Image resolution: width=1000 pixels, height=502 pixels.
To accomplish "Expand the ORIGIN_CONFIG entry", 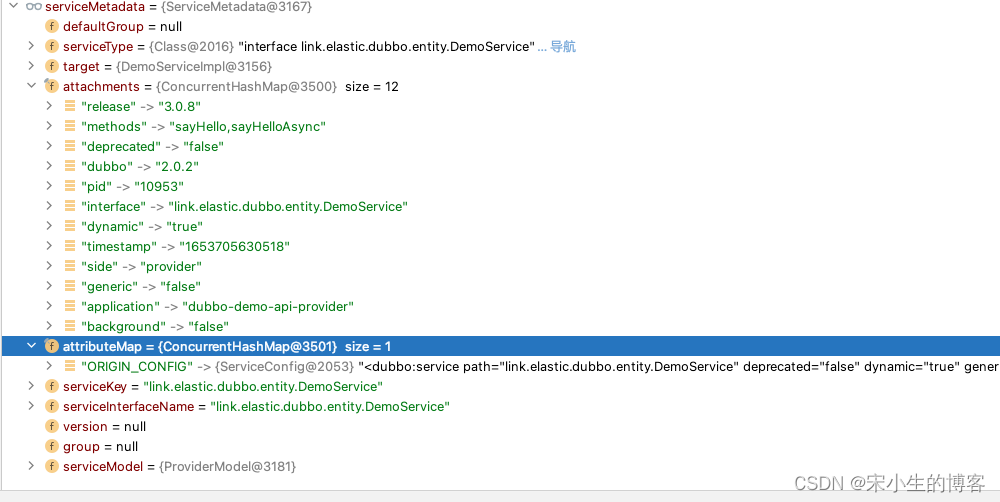I will click(x=49, y=367).
